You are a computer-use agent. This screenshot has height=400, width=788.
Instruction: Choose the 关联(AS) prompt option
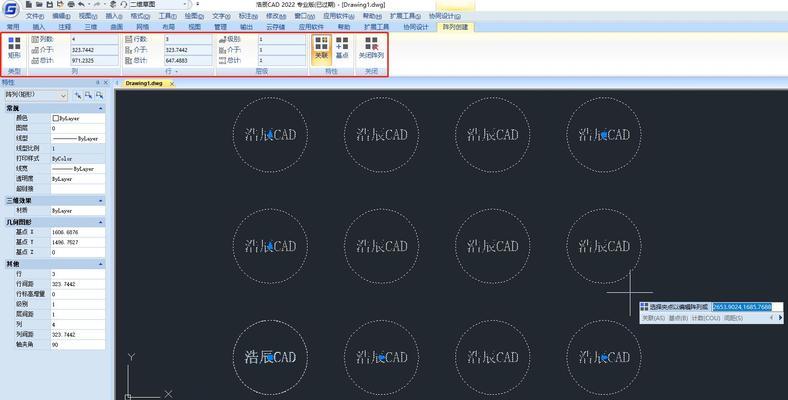pos(653,318)
